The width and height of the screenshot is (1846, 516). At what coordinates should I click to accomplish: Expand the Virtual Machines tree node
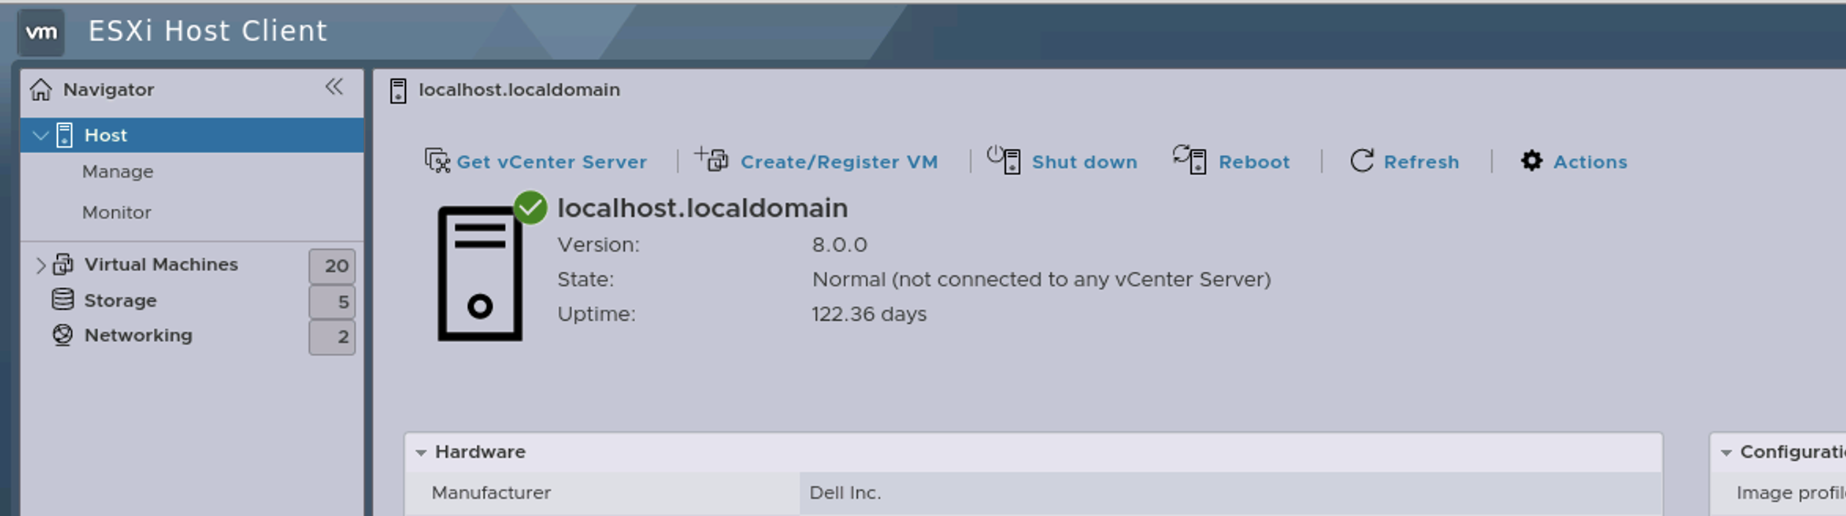(41, 265)
